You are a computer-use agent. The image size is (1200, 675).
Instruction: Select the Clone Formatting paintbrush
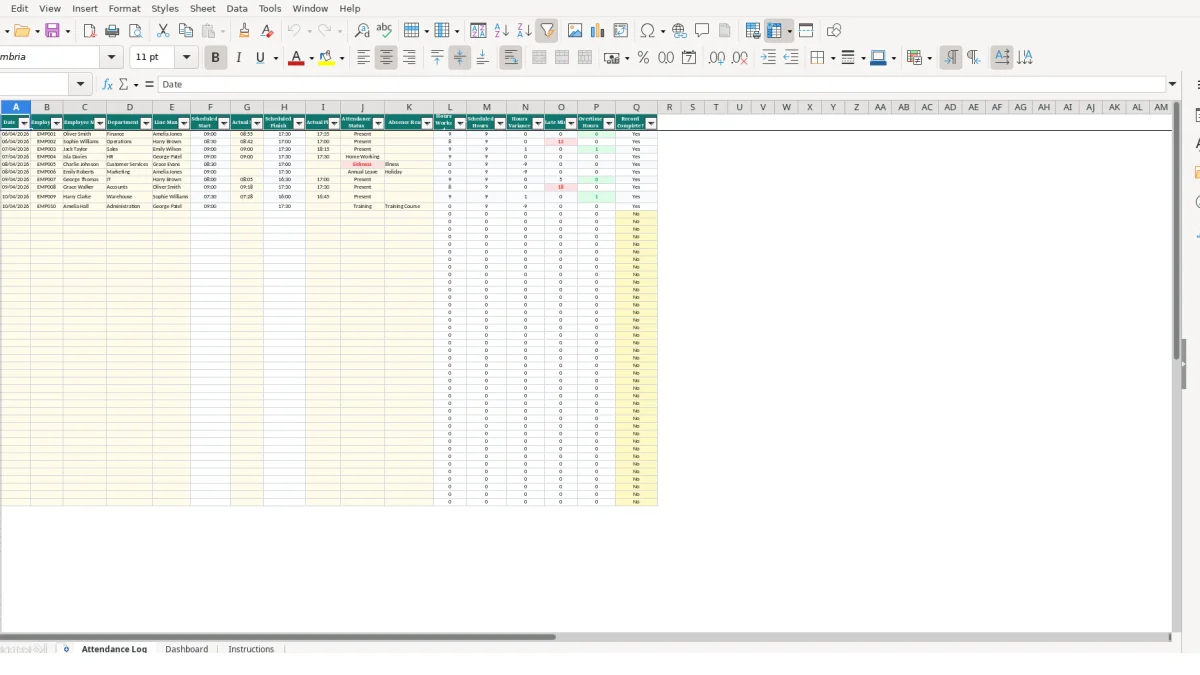click(x=244, y=31)
